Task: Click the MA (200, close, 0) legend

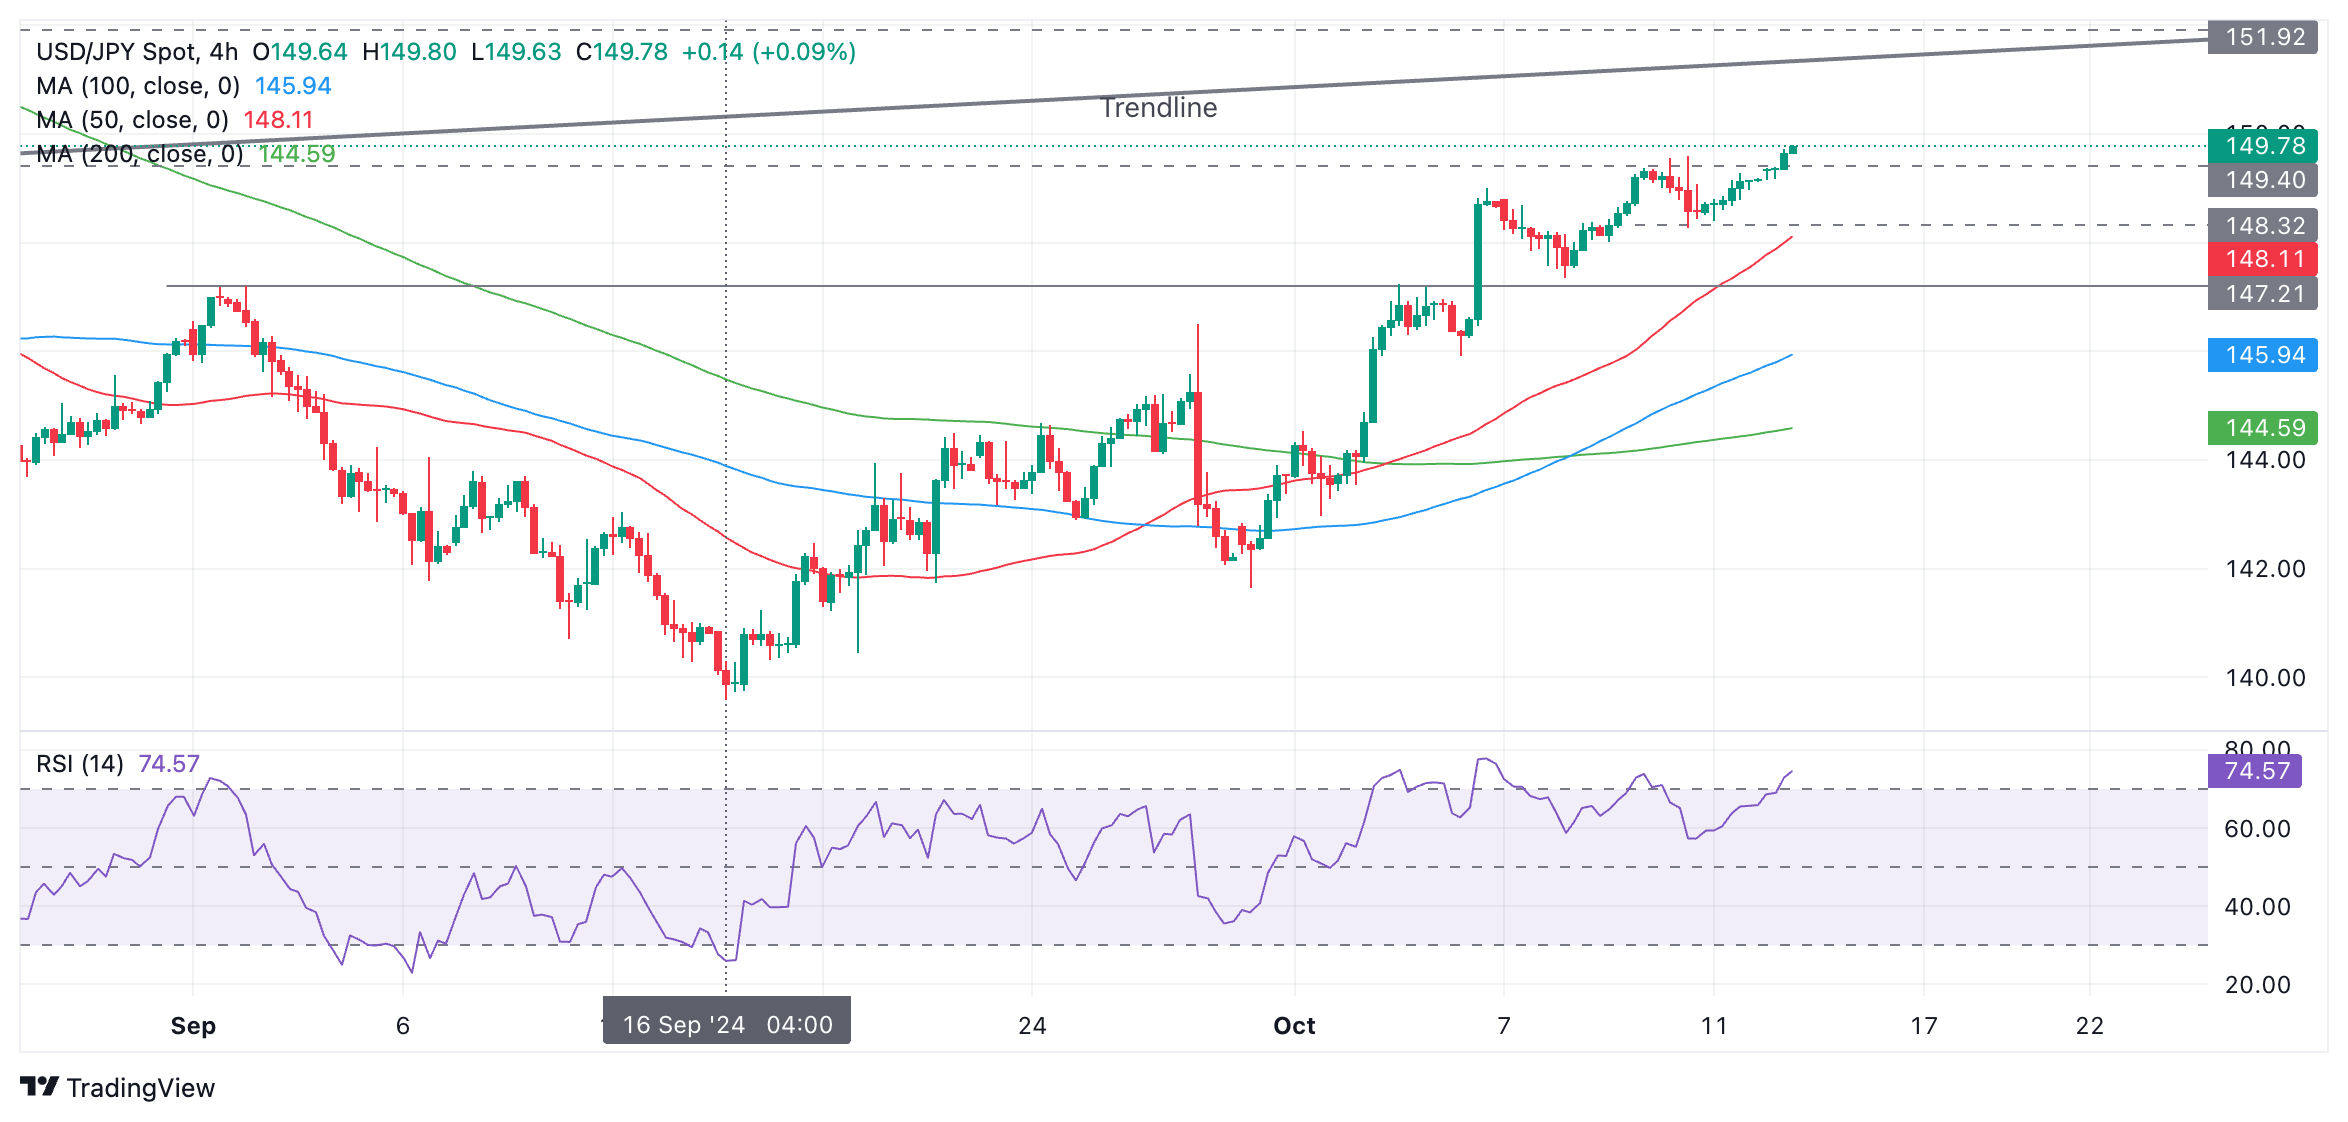Action: point(140,154)
